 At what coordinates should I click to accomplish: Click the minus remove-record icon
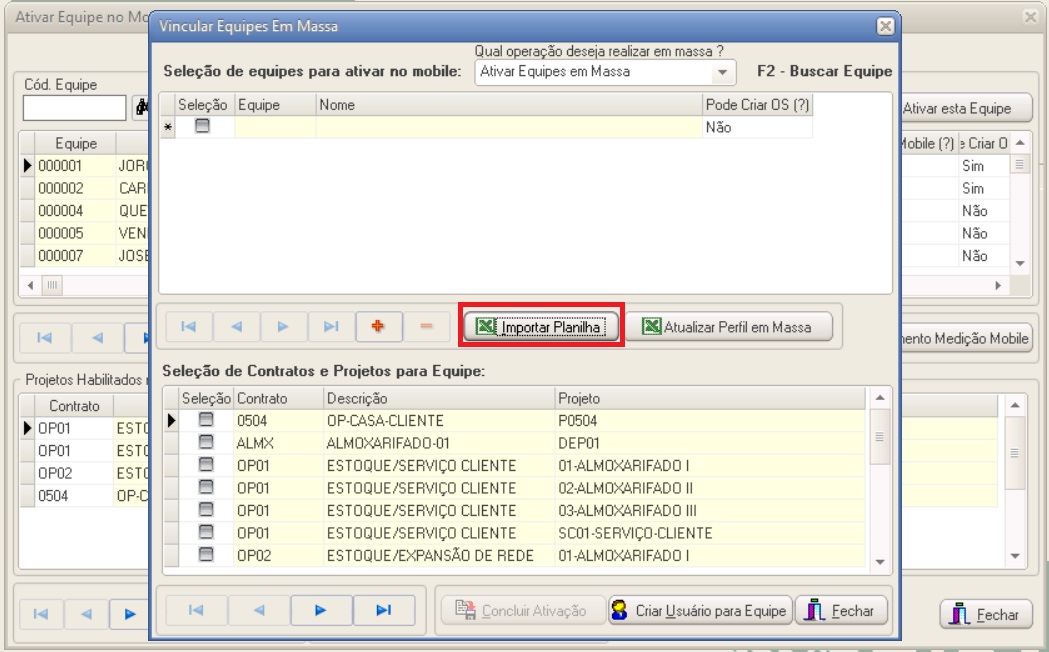click(426, 326)
